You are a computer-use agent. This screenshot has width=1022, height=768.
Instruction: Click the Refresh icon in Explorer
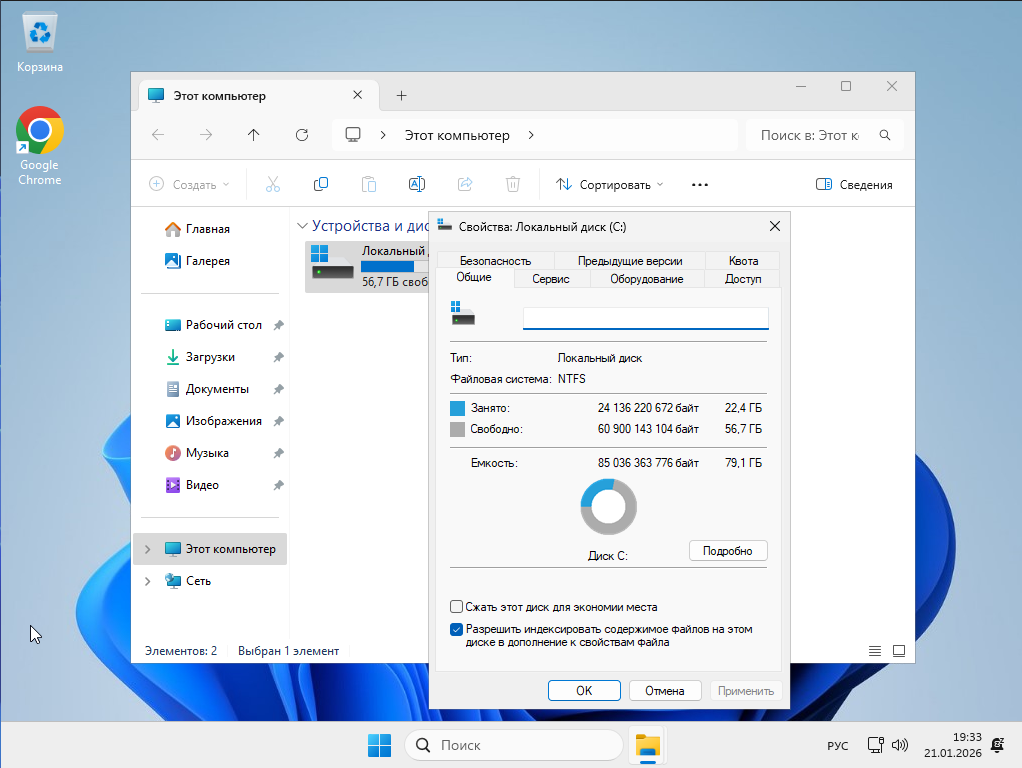(302, 135)
